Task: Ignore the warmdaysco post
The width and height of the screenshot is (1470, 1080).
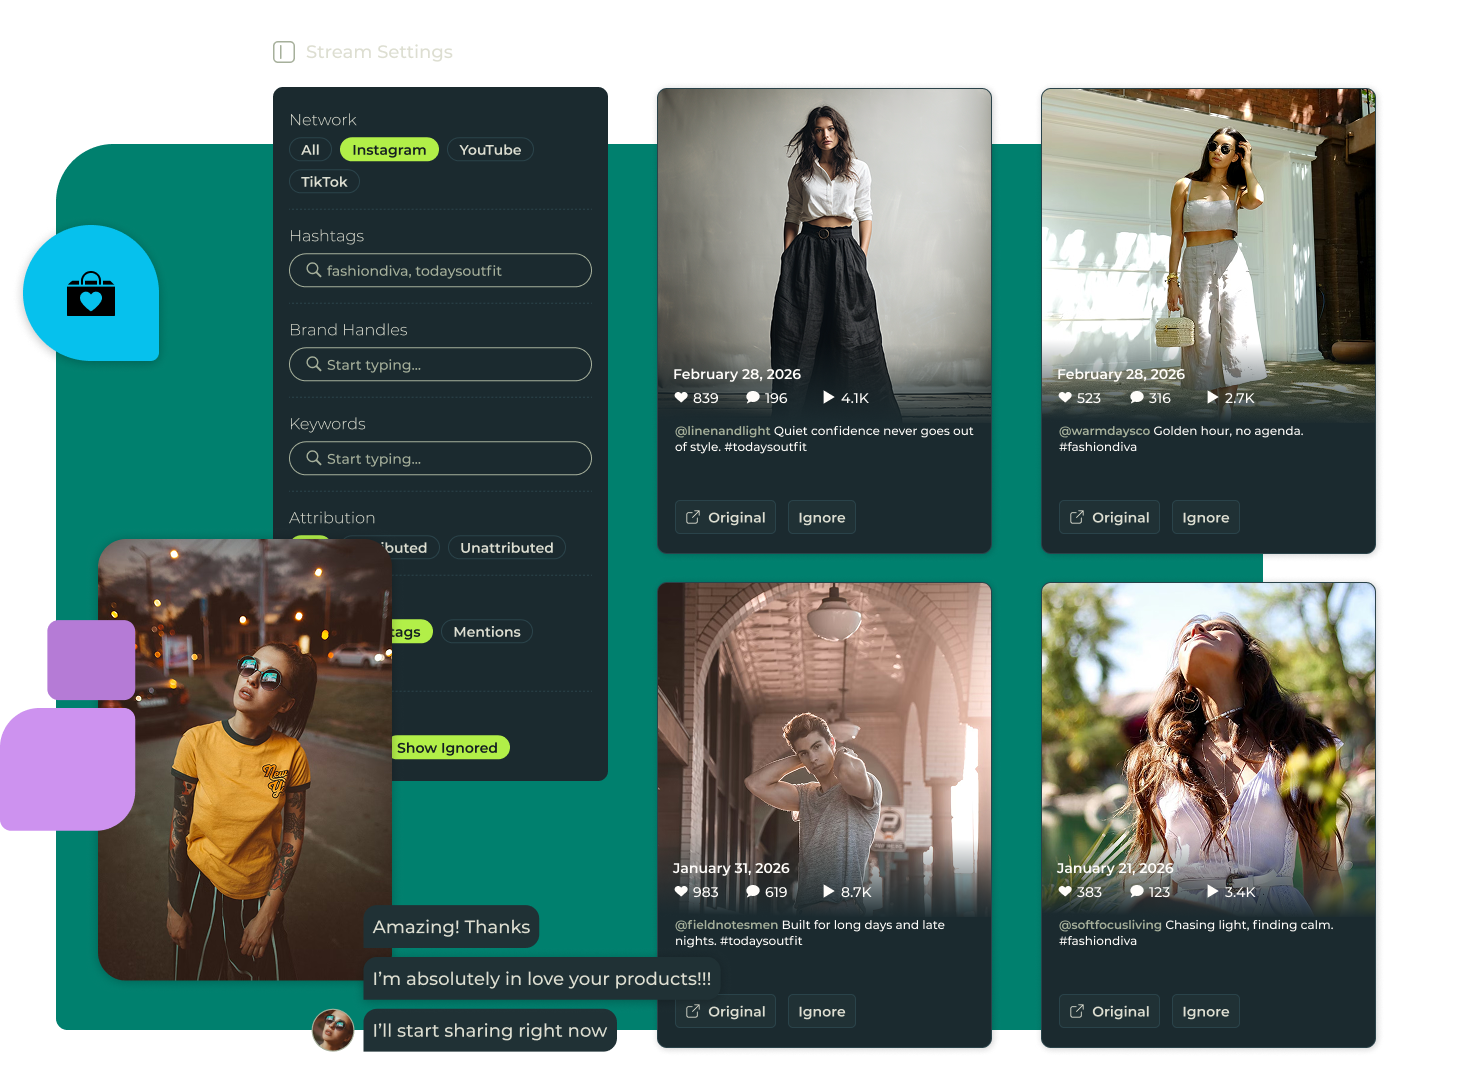Action: (x=1206, y=517)
